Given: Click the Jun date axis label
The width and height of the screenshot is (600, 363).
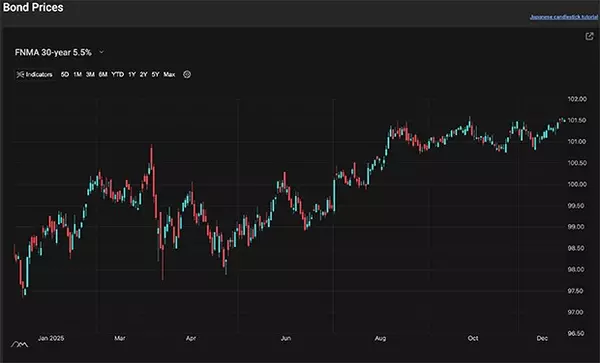Looking at the screenshot, I should click(286, 338).
